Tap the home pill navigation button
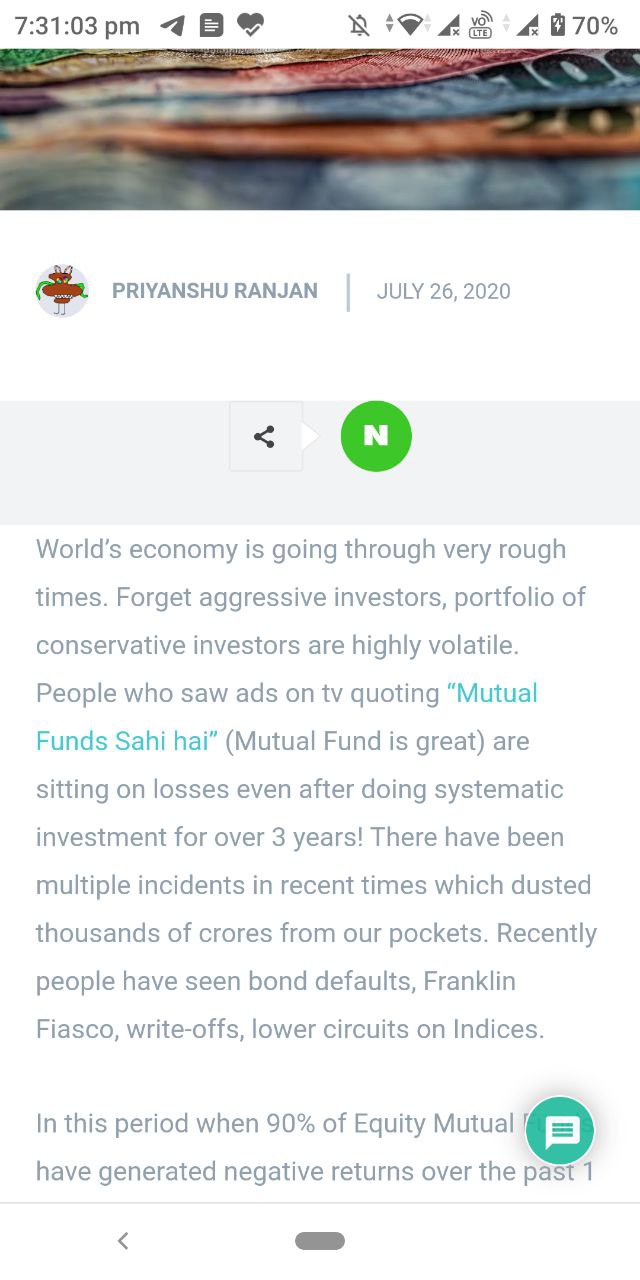This screenshot has height=1280, width=640. pos(320,1241)
